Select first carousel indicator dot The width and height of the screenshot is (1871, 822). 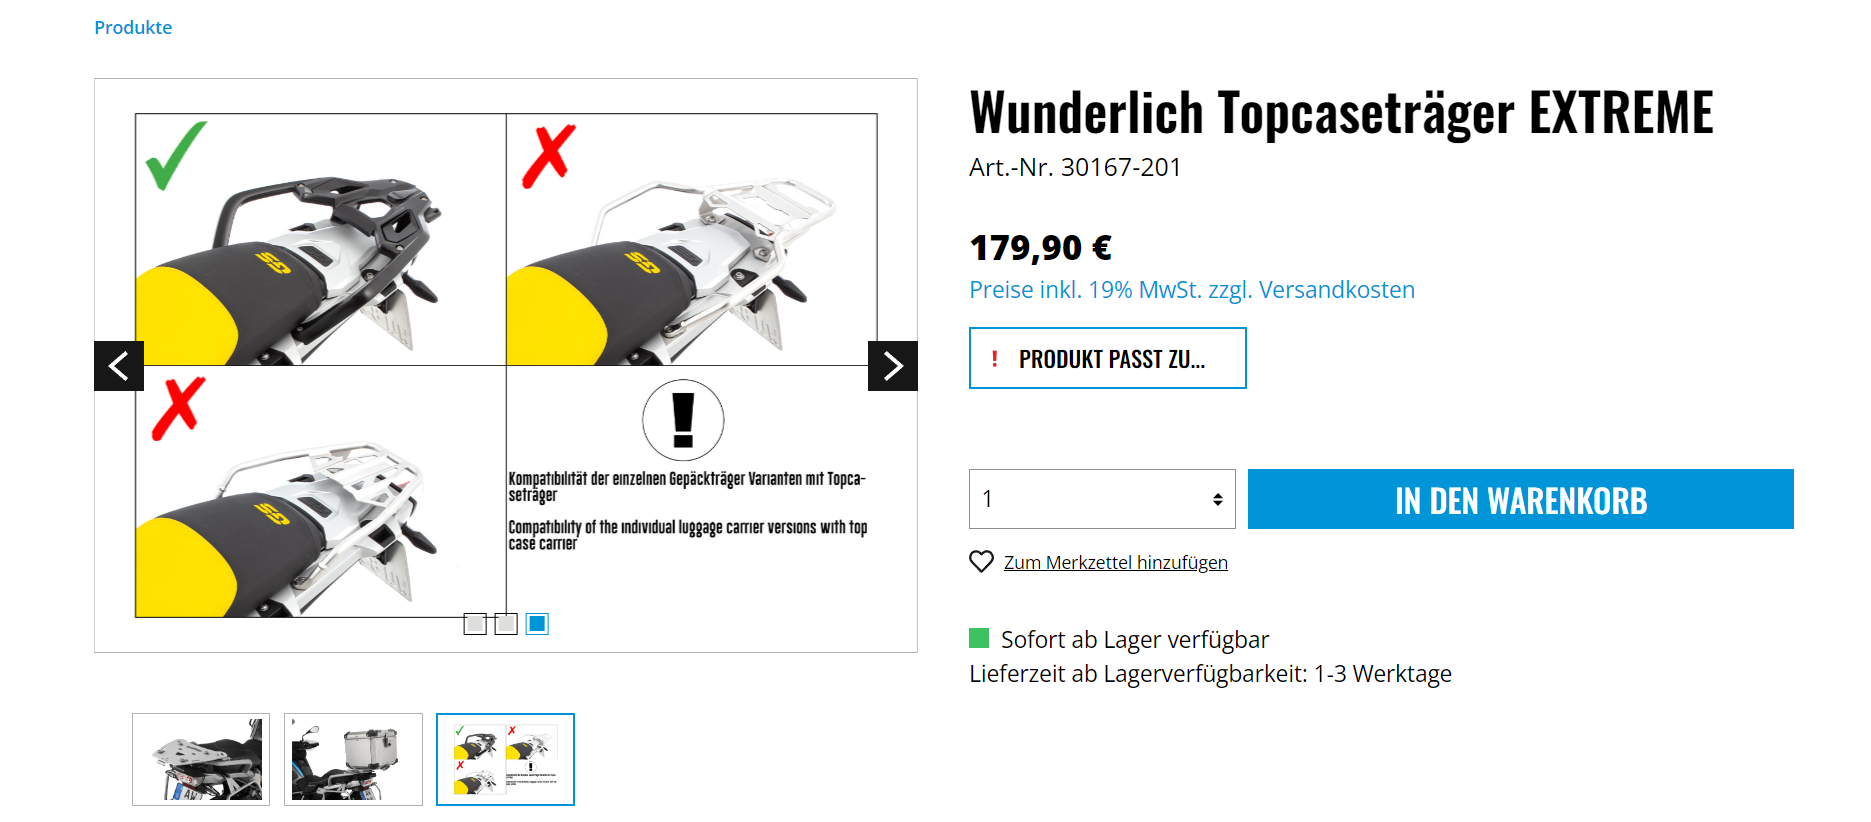point(475,624)
